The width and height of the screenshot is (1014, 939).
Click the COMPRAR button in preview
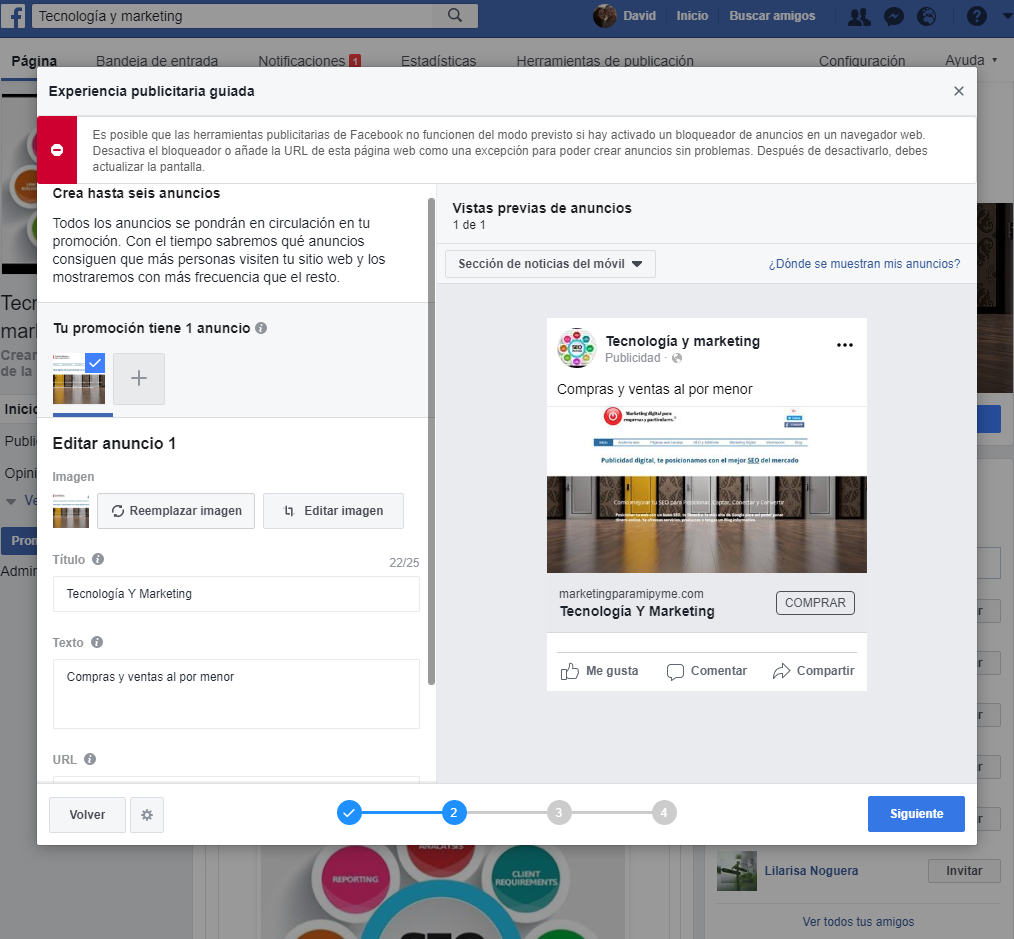tap(815, 603)
